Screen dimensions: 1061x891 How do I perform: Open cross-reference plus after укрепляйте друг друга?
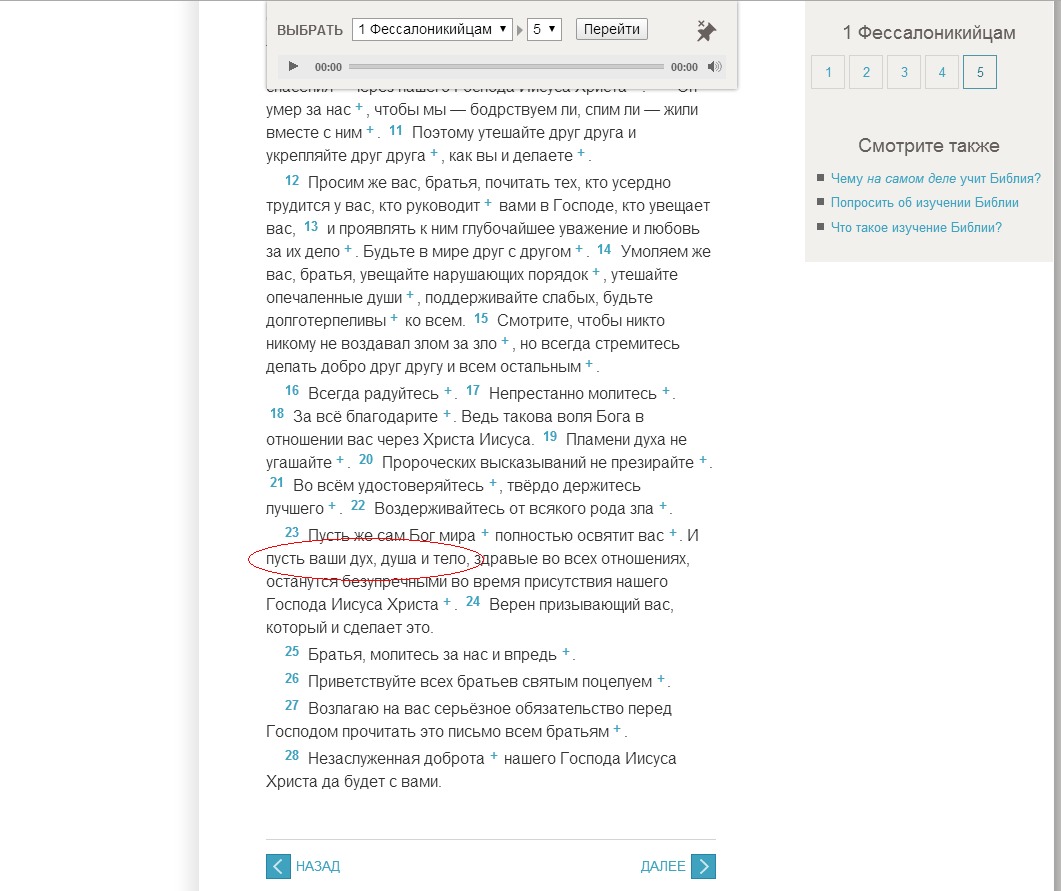(434, 152)
